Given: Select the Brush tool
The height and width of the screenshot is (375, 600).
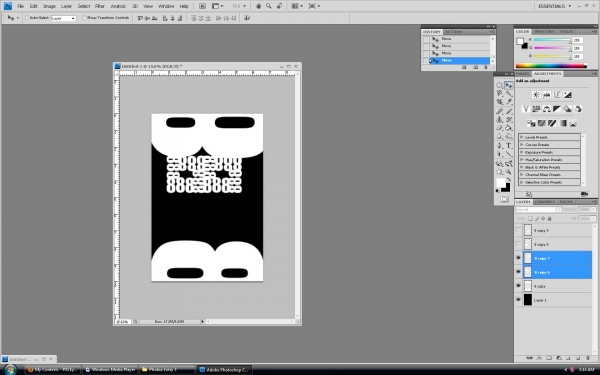Looking at the screenshot, I should [x=509, y=111].
